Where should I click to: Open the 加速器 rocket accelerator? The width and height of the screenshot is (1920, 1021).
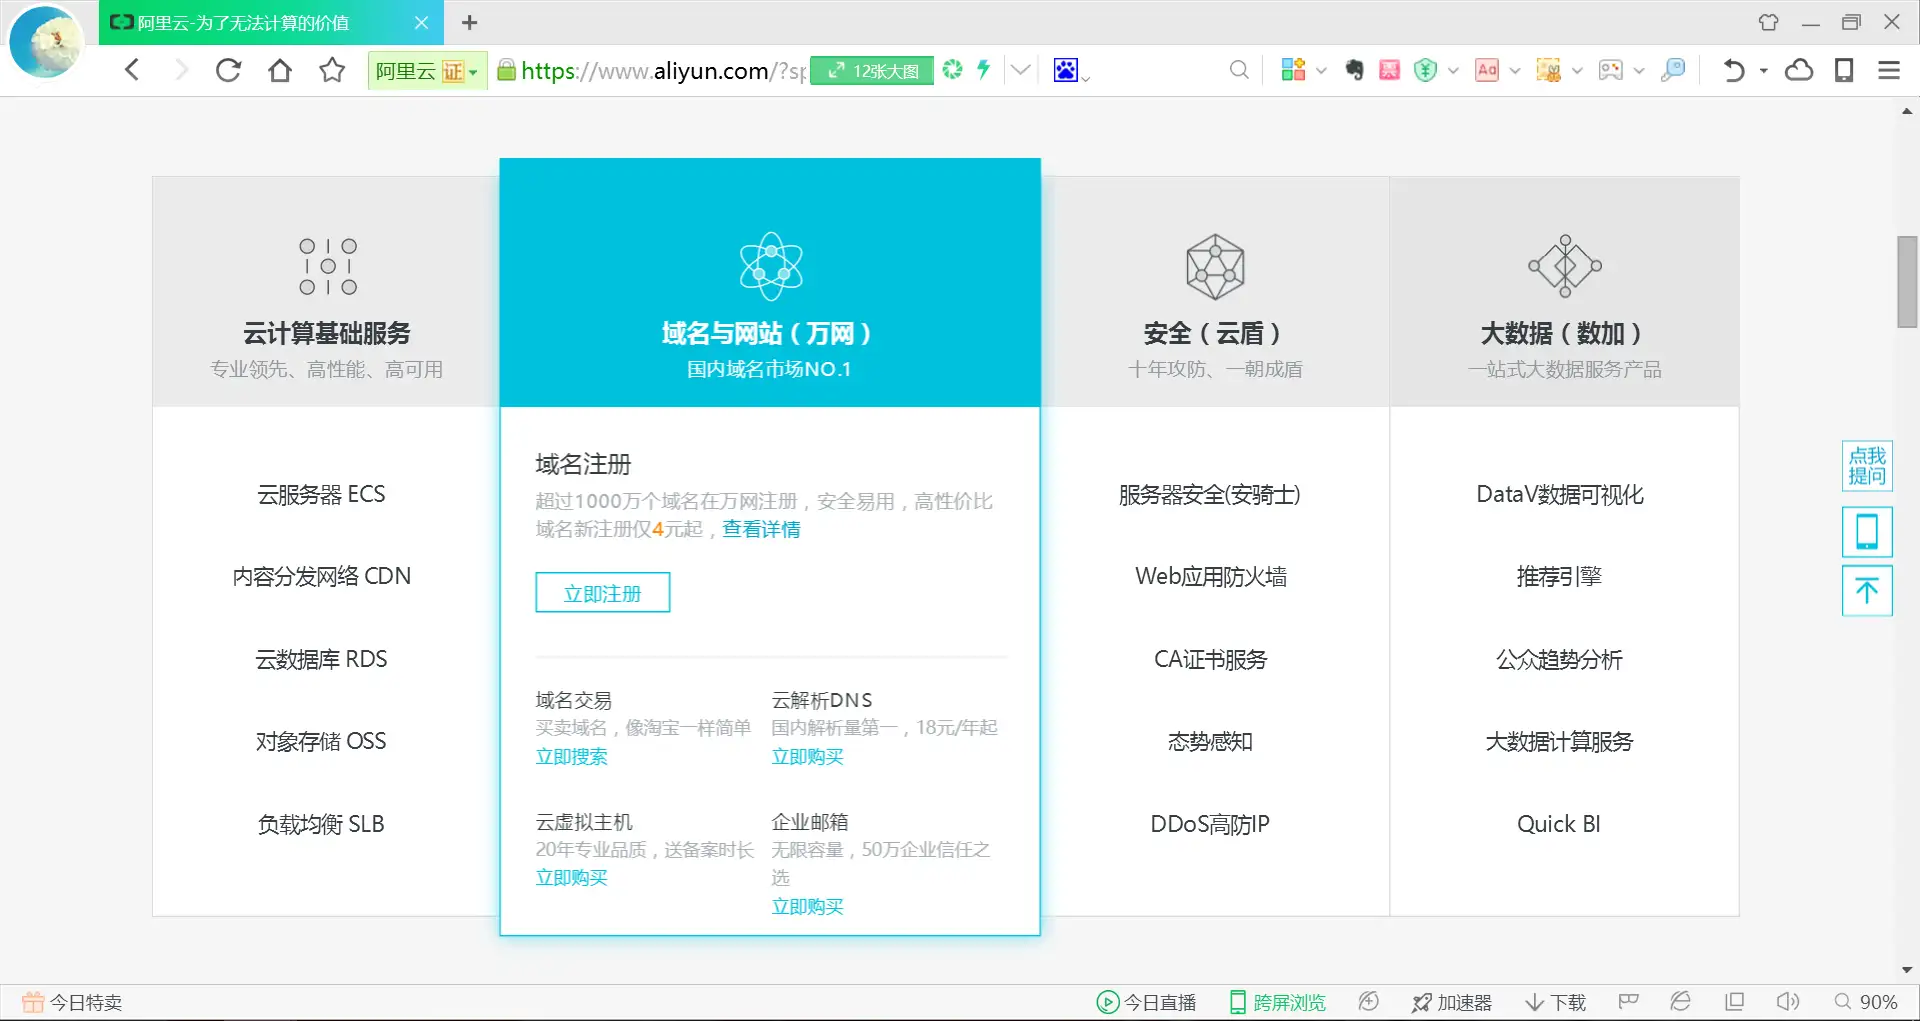[1451, 1002]
